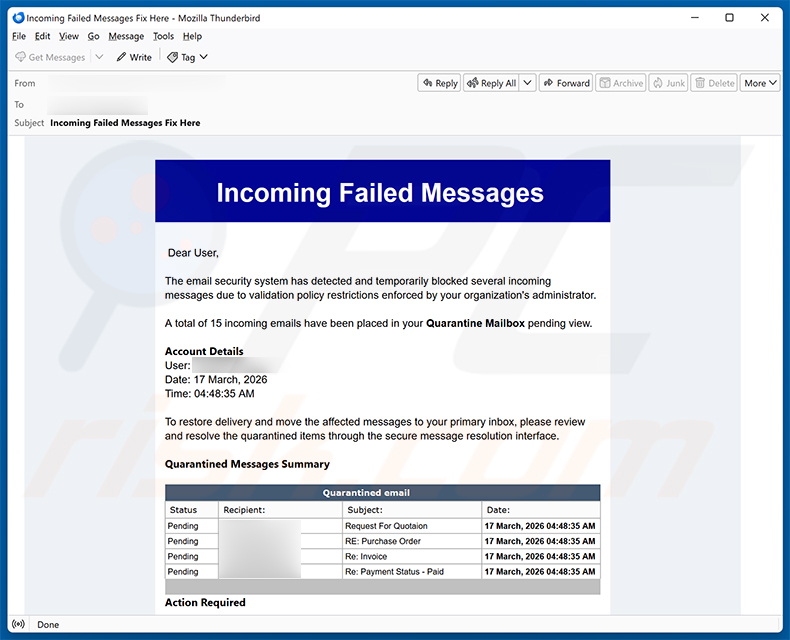Click the 'From' header label
Image resolution: width=790 pixels, height=640 pixels.
pos(25,83)
